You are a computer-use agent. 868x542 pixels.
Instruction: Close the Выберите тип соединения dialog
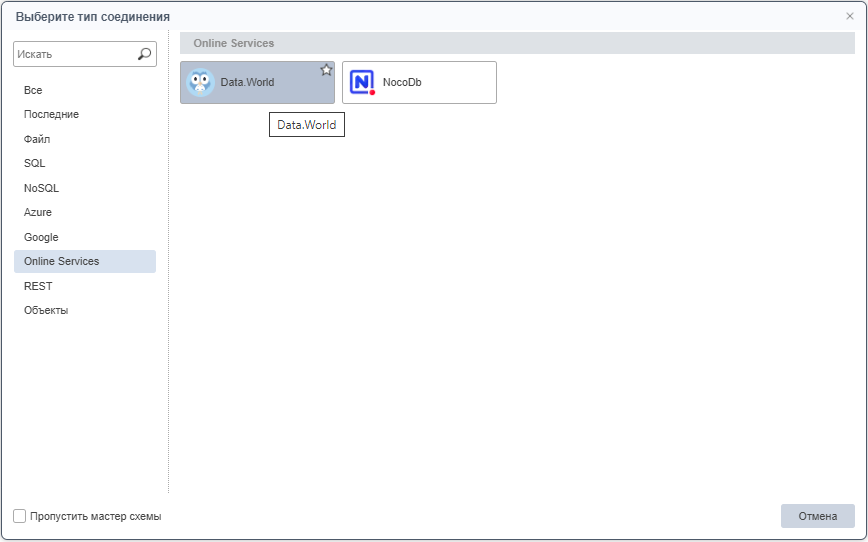click(x=850, y=16)
